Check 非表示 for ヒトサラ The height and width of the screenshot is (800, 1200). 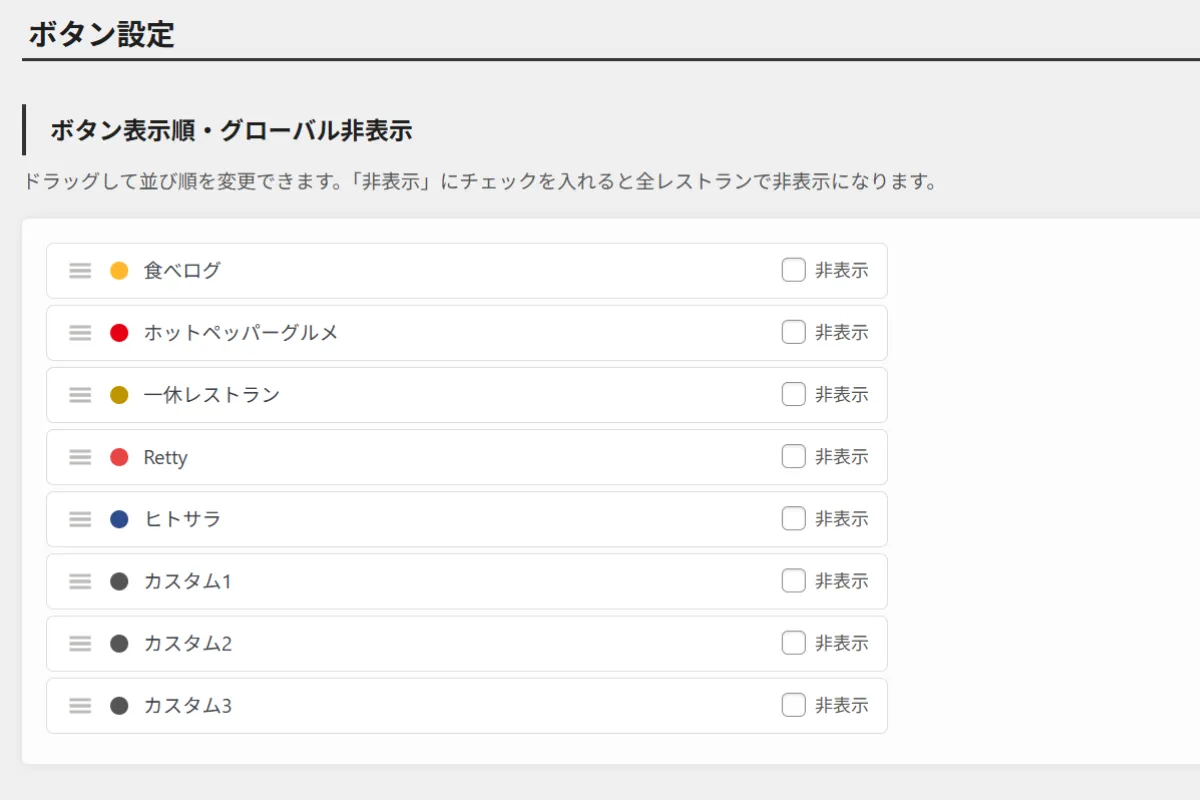(x=793, y=518)
